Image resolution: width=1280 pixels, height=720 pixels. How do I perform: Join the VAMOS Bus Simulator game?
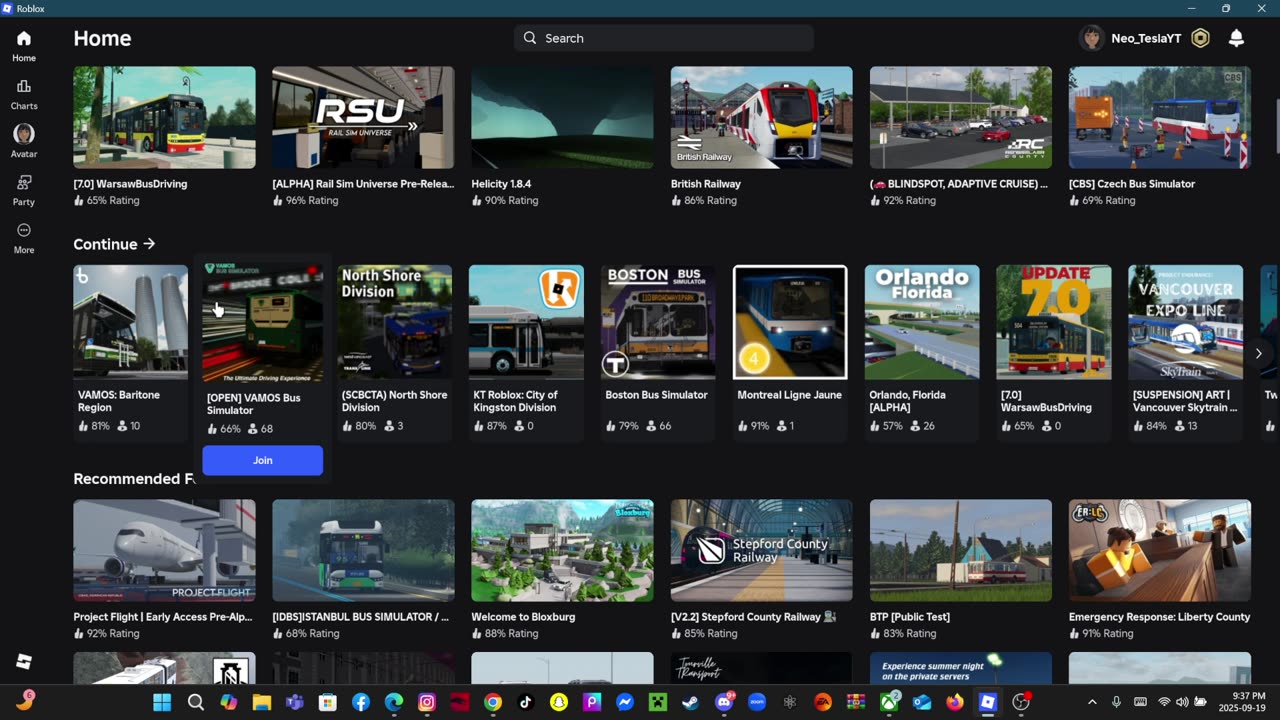click(262, 460)
